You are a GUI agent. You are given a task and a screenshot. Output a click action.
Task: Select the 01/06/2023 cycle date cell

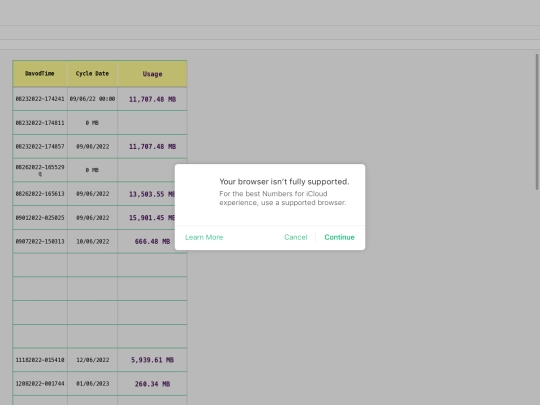pyautogui.click(x=92, y=384)
